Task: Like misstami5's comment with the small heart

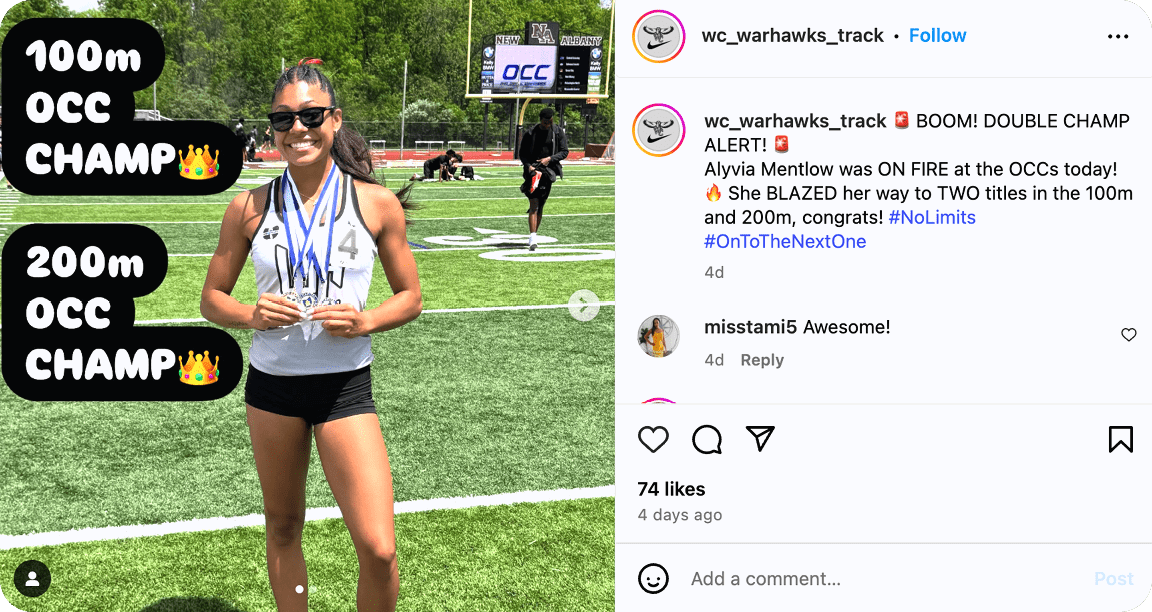Action: [x=1128, y=335]
